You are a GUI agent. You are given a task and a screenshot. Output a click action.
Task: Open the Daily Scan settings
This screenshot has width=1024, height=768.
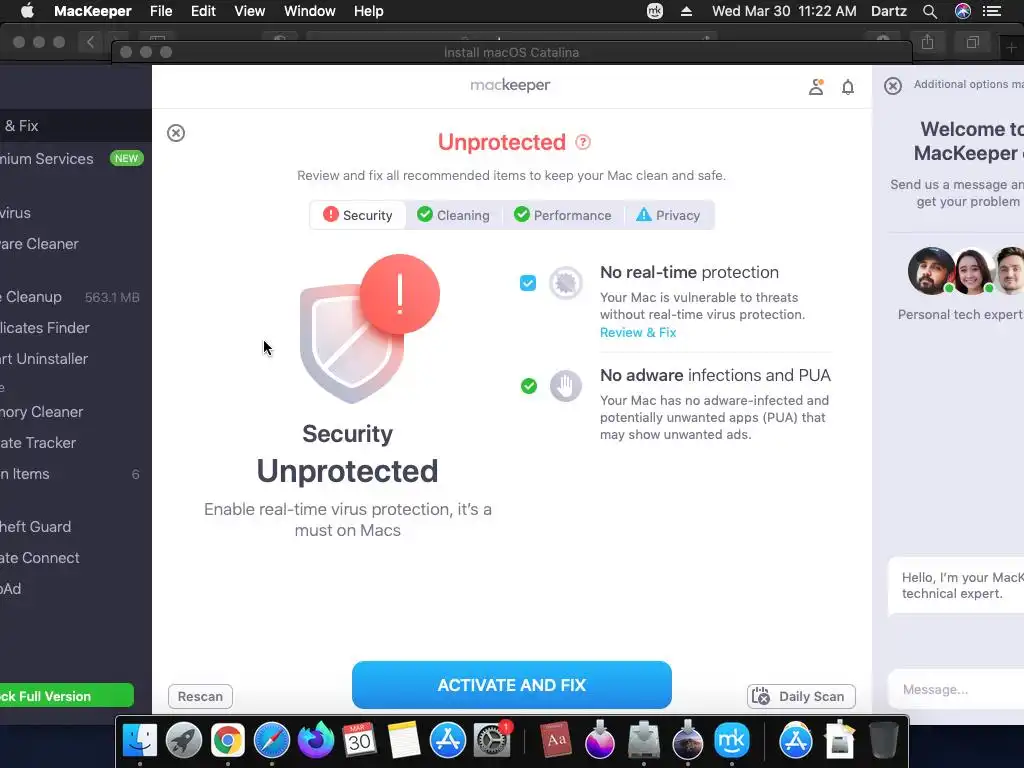click(801, 696)
